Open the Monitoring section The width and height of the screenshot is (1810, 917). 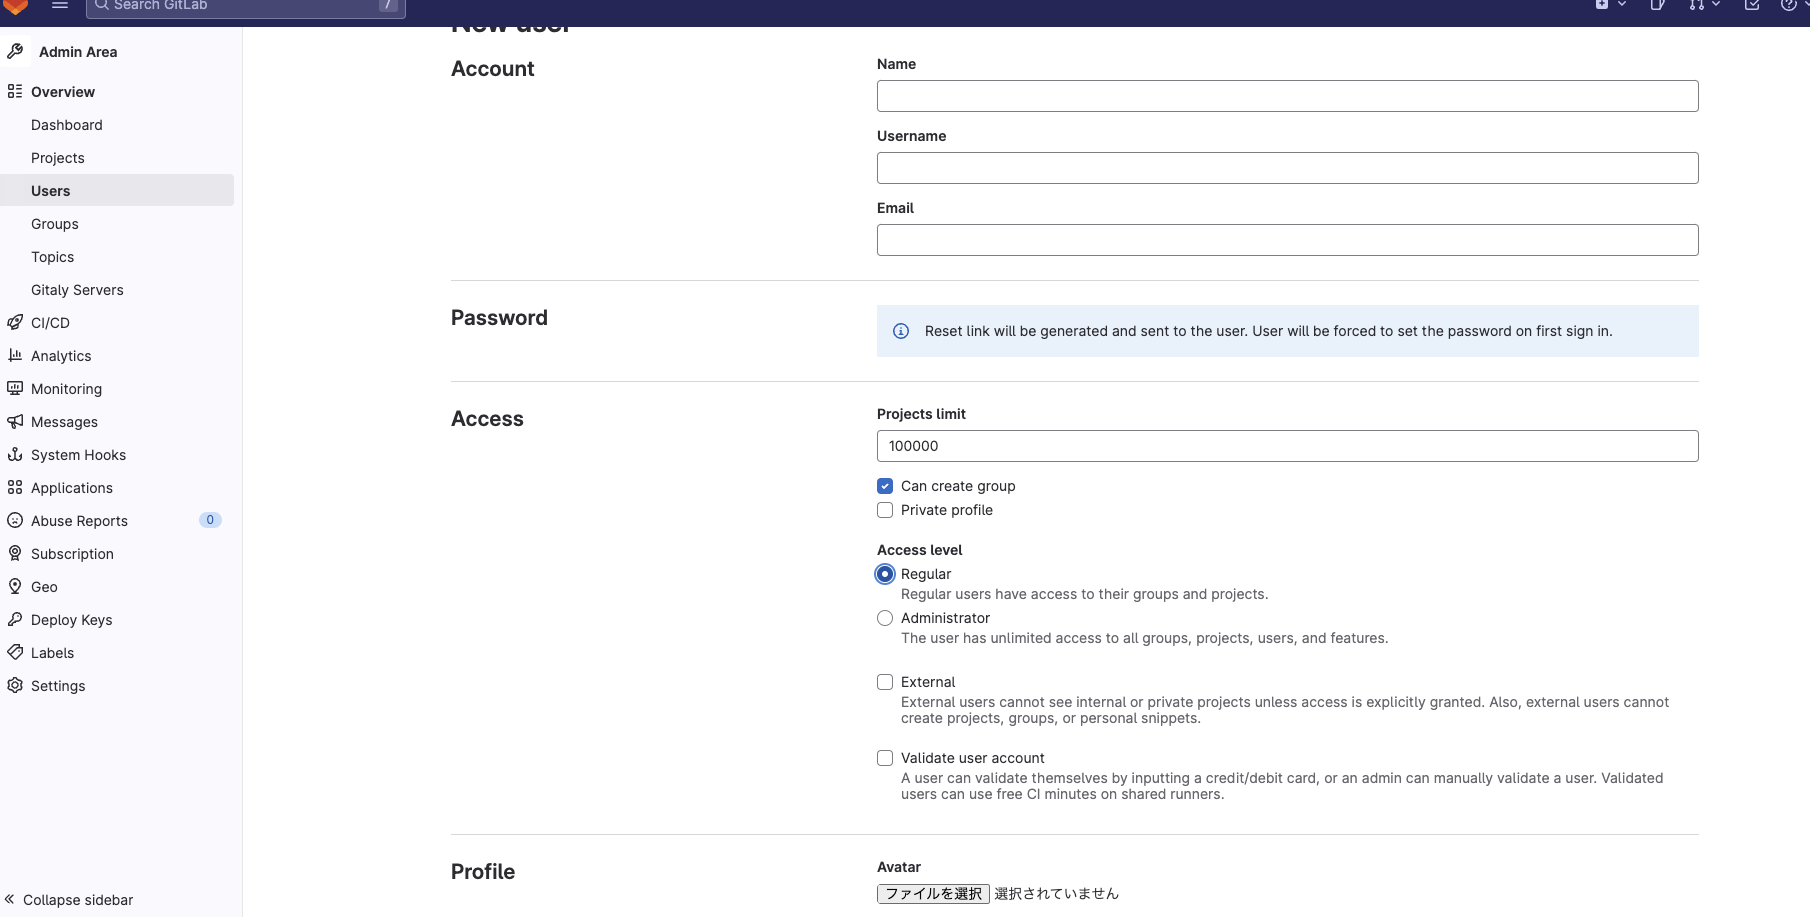click(67, 388)
